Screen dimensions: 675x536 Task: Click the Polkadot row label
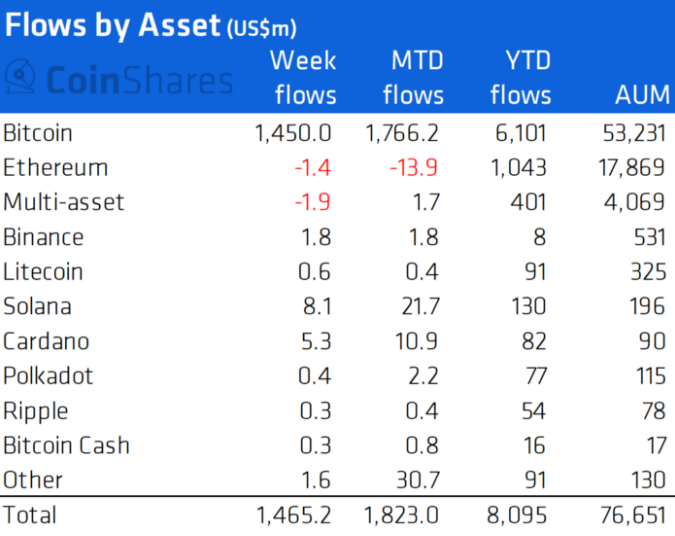coord(48,375)
